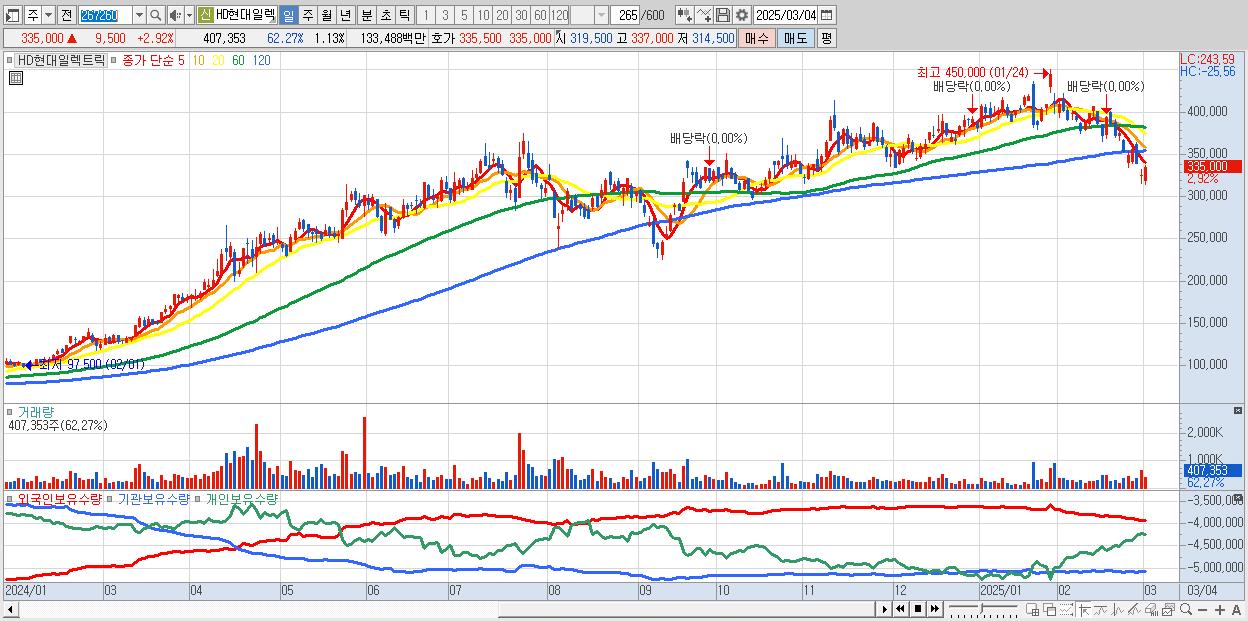Click the 전 button
The height and width of the screenshot is (621, 1248).
(66, 16)
